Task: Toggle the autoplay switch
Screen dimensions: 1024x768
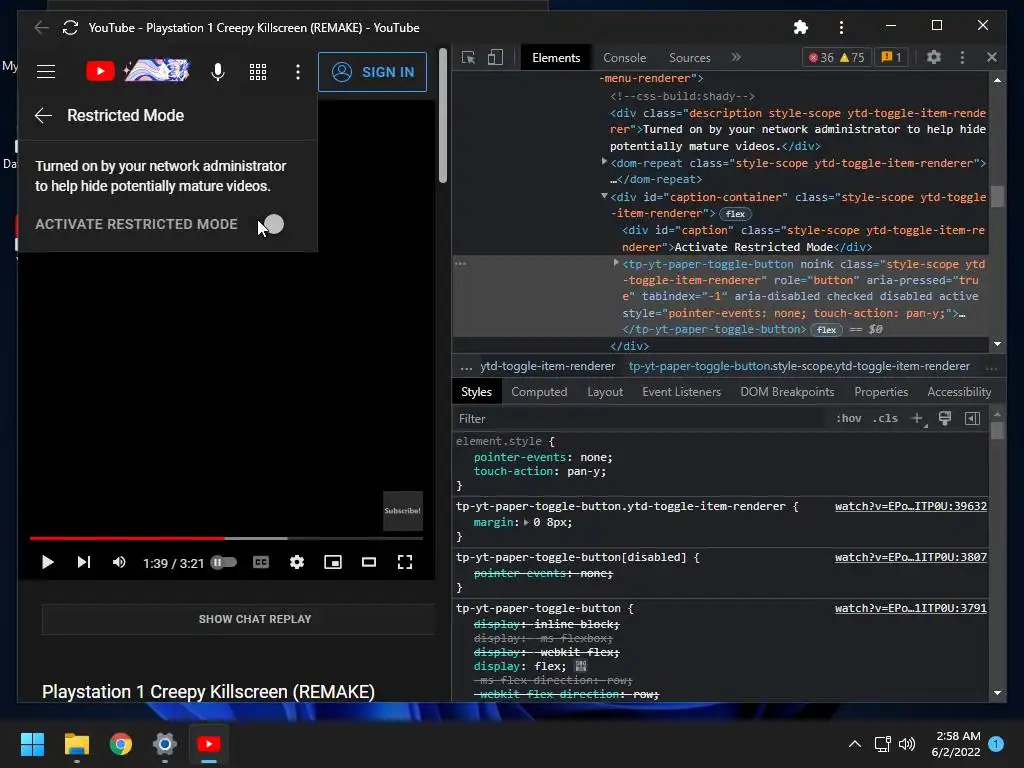Action: coord(223,562)
